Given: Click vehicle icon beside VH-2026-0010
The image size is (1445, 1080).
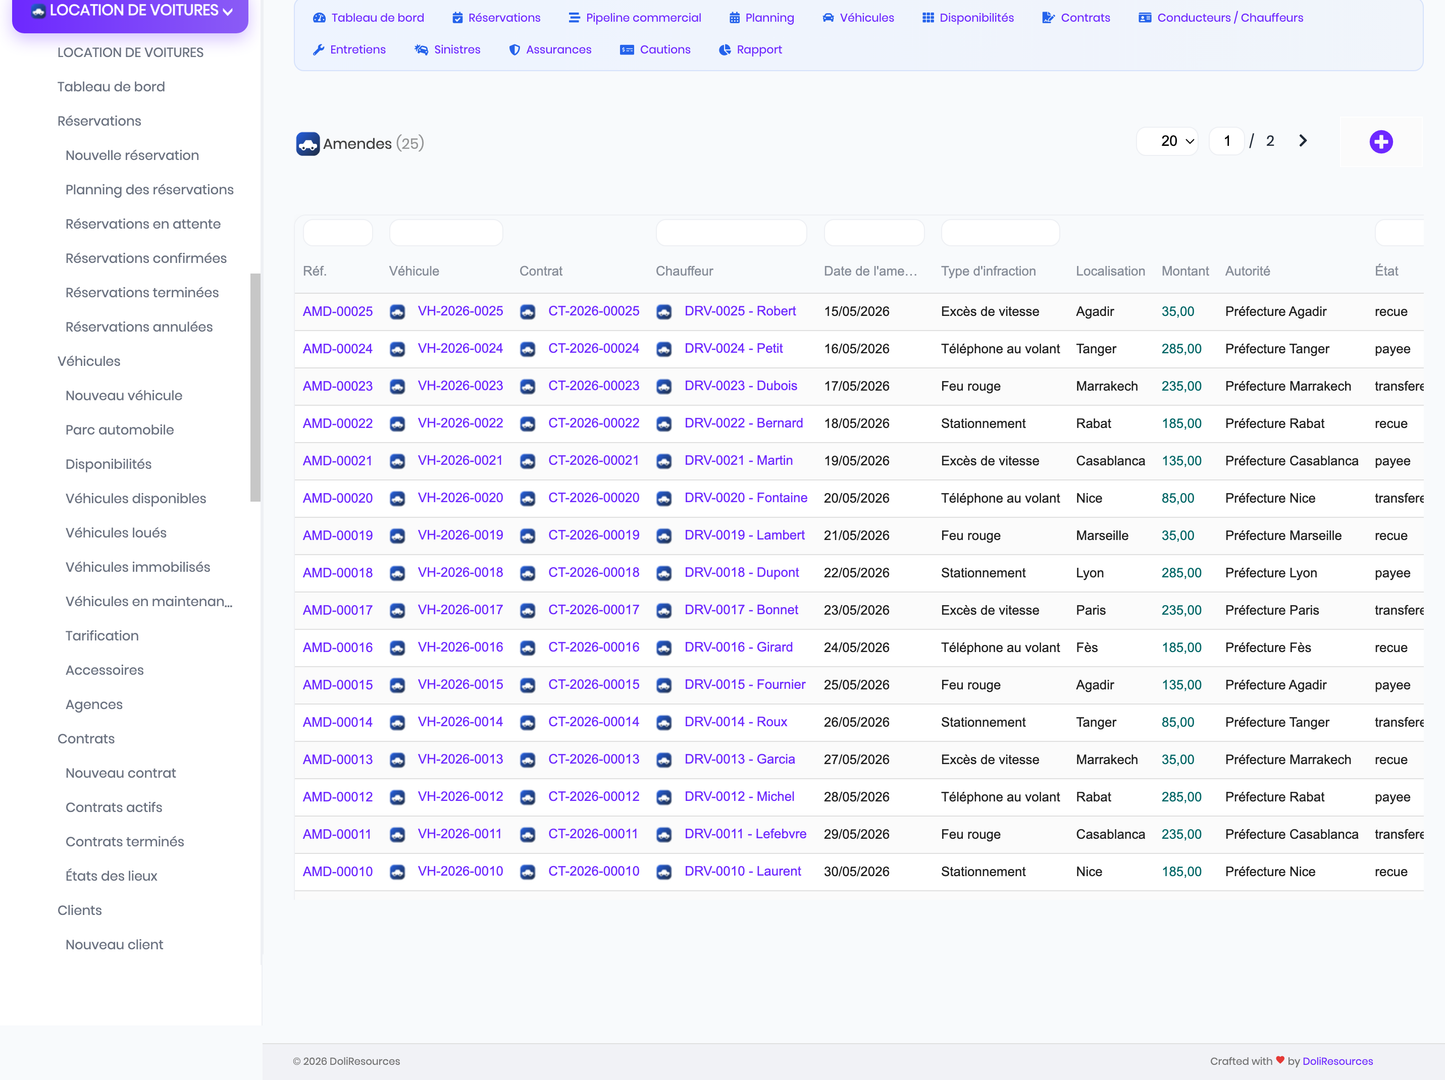Looking at the screenshot, I should coord(397,872).
